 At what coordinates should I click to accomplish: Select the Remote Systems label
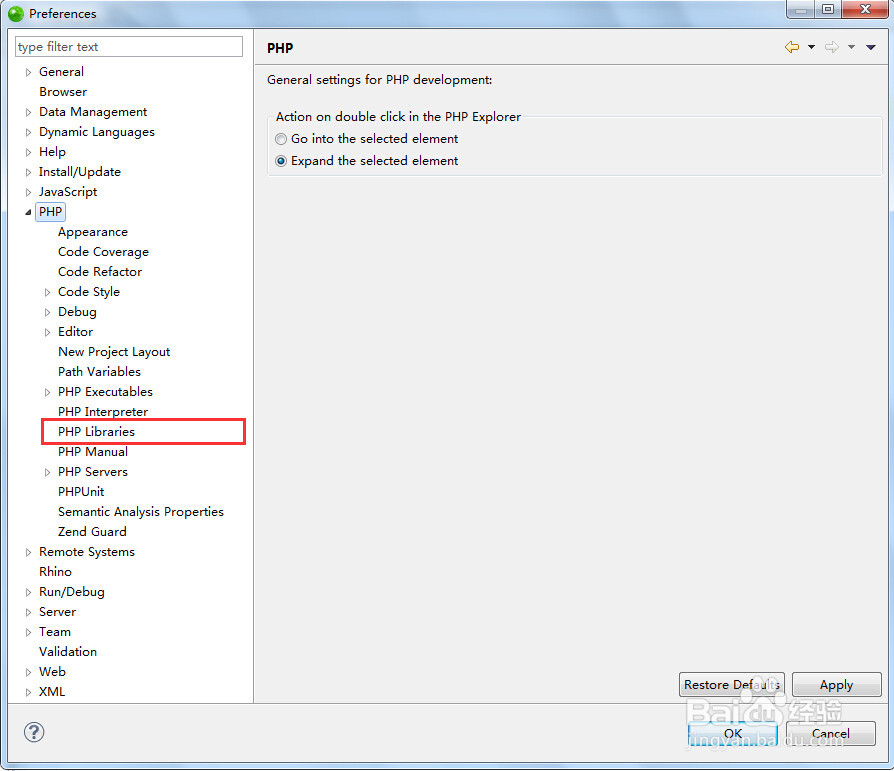tap(87, 551)
